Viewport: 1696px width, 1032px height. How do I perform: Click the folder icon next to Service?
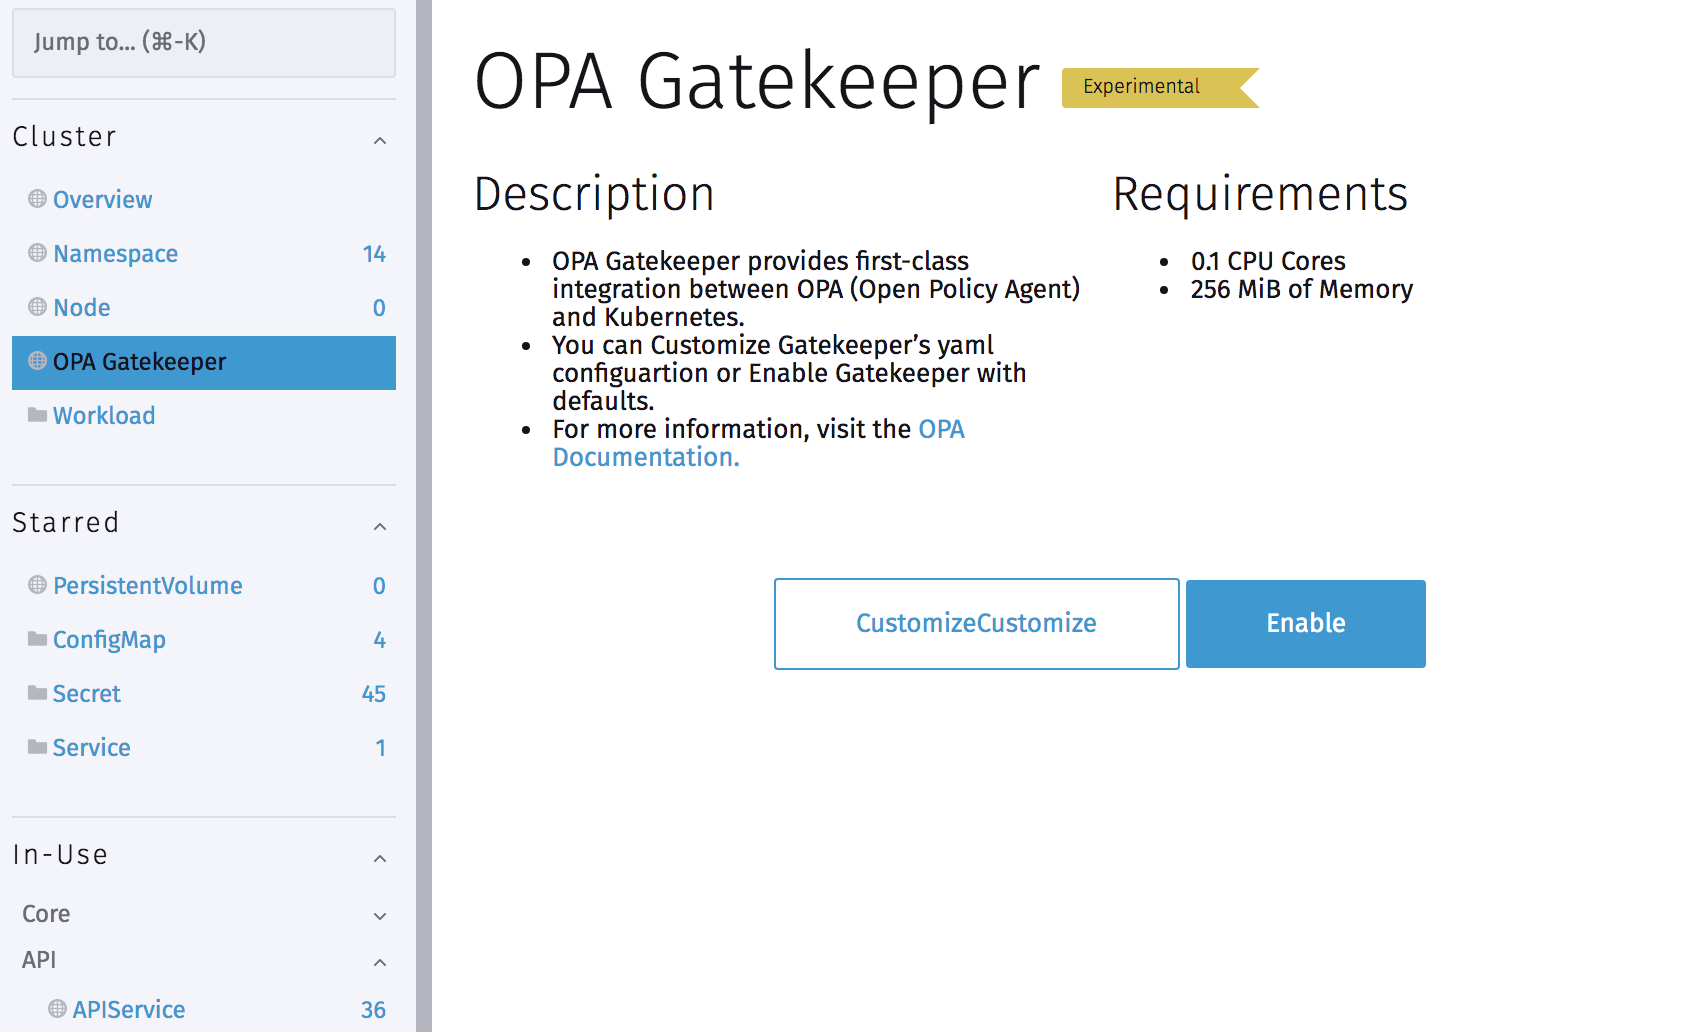click(36, 747)
